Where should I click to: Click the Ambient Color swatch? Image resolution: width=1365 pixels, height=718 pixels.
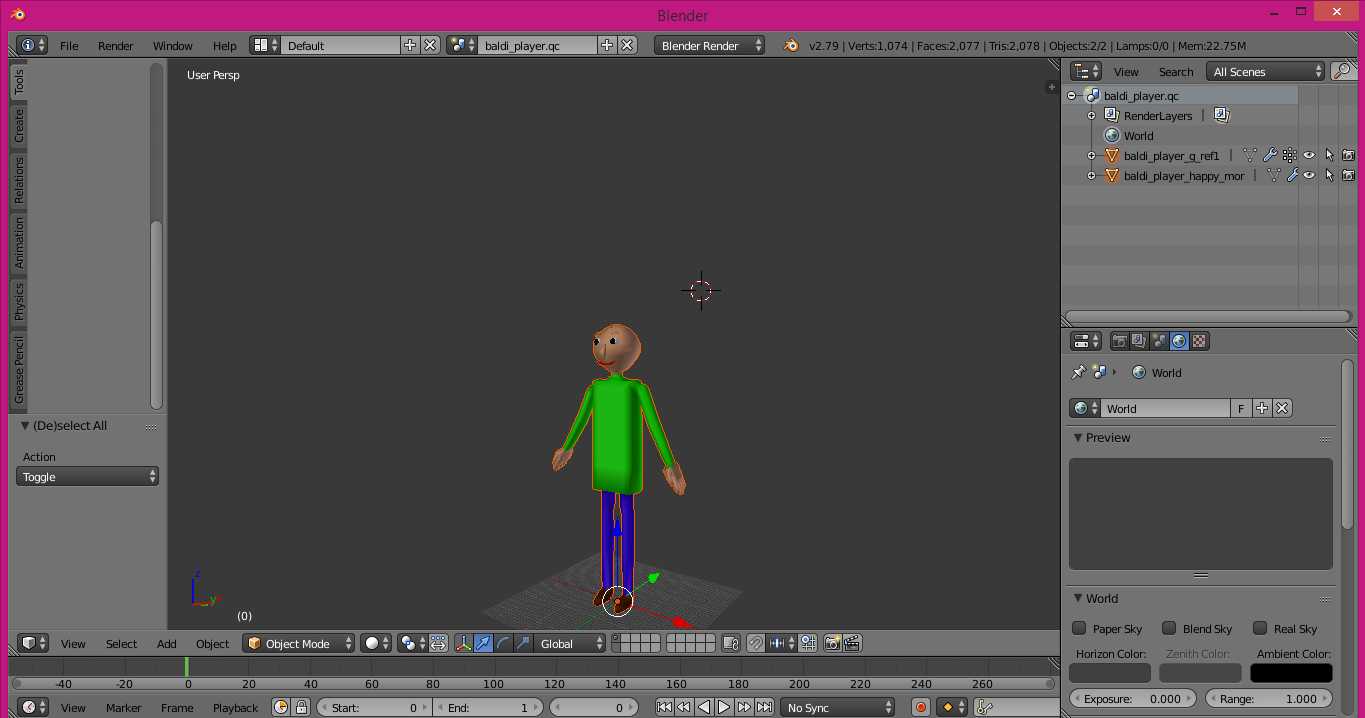coord(1291,673)
